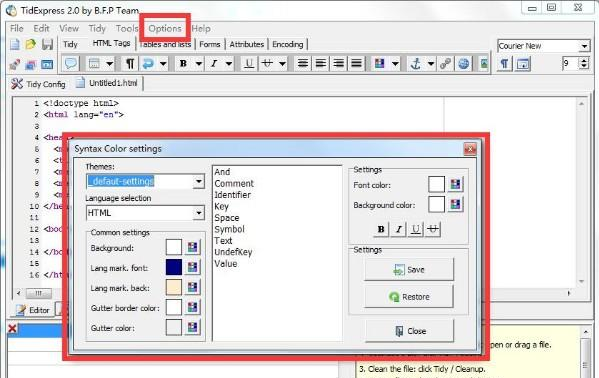Open the color picker for Lang mark. font

[193, 267]
